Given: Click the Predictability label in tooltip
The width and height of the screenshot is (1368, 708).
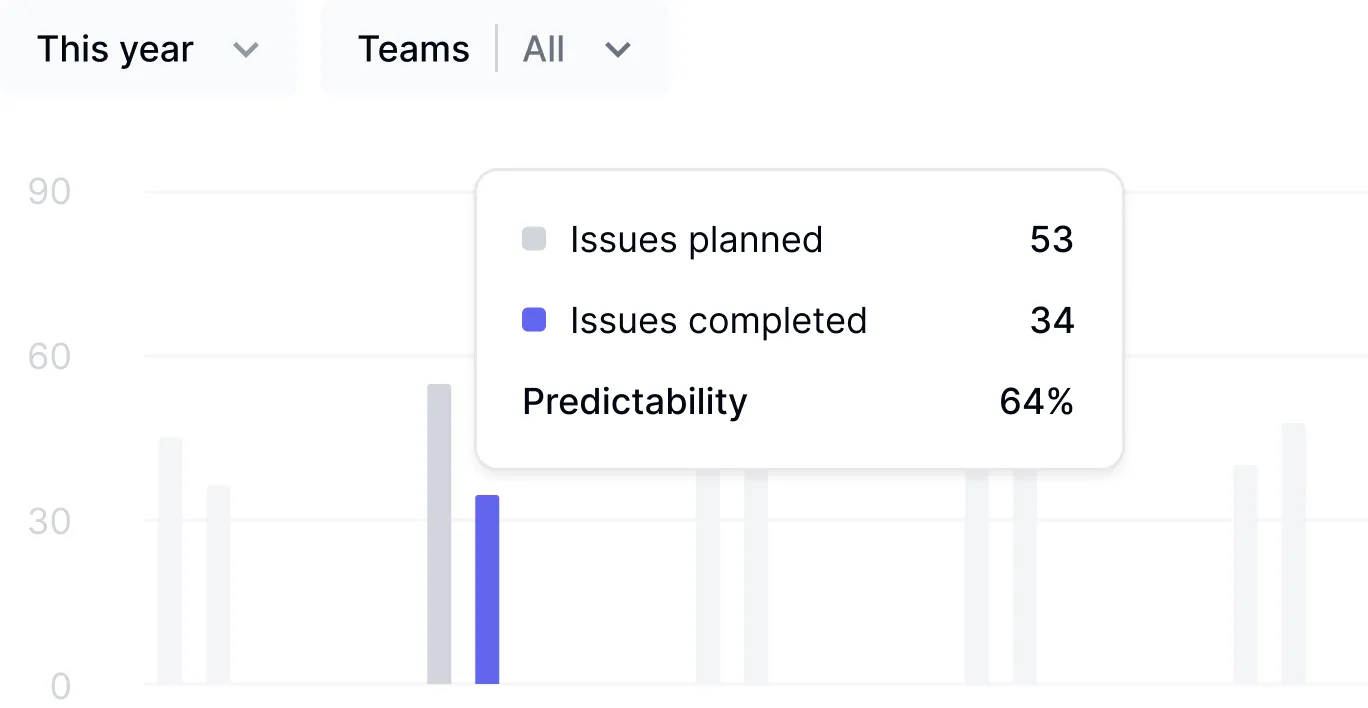Looking at the screenshot, I should [635, 402].
